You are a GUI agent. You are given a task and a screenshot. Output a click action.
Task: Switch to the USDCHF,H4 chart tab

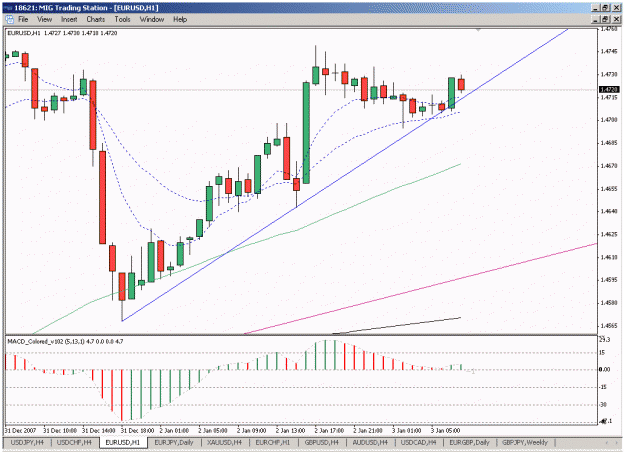[x=74, y=442]
